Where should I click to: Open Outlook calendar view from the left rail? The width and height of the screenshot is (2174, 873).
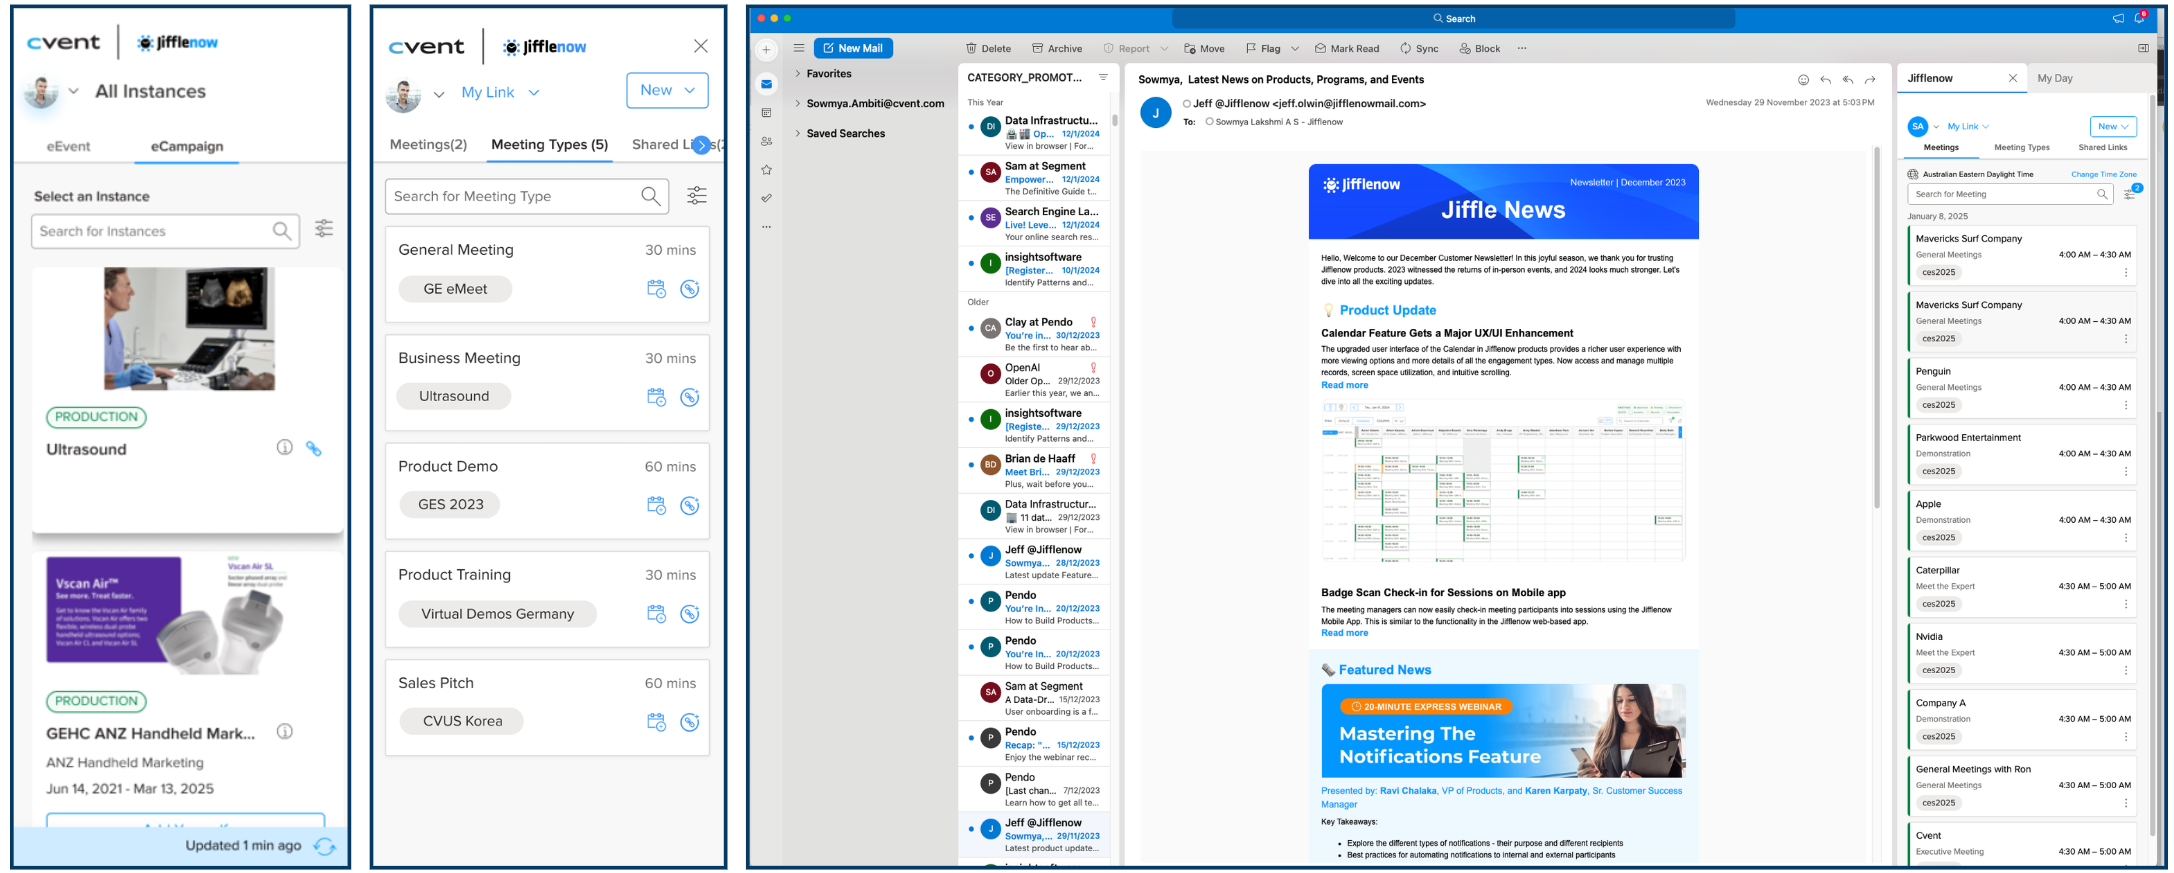point(767,113)
